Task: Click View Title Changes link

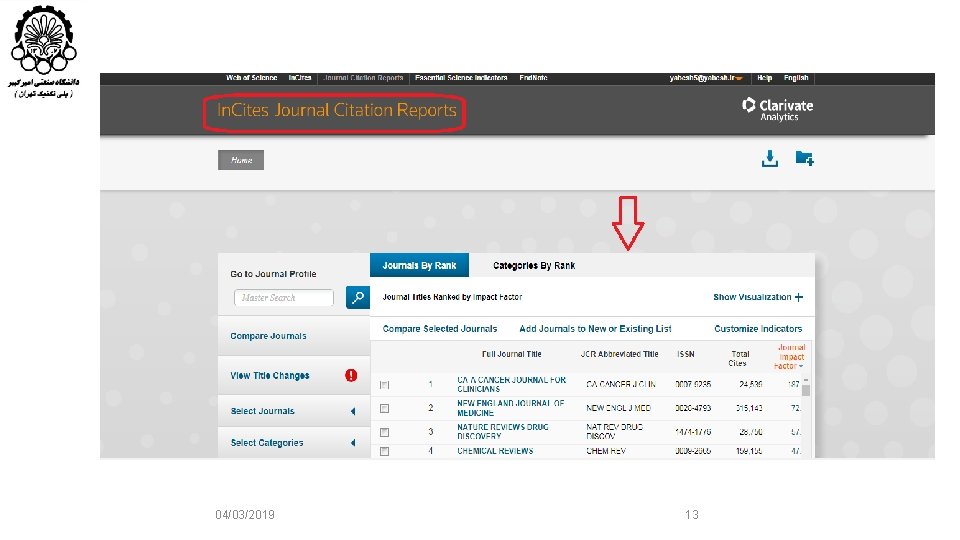Action: click(x=269, y=375)
